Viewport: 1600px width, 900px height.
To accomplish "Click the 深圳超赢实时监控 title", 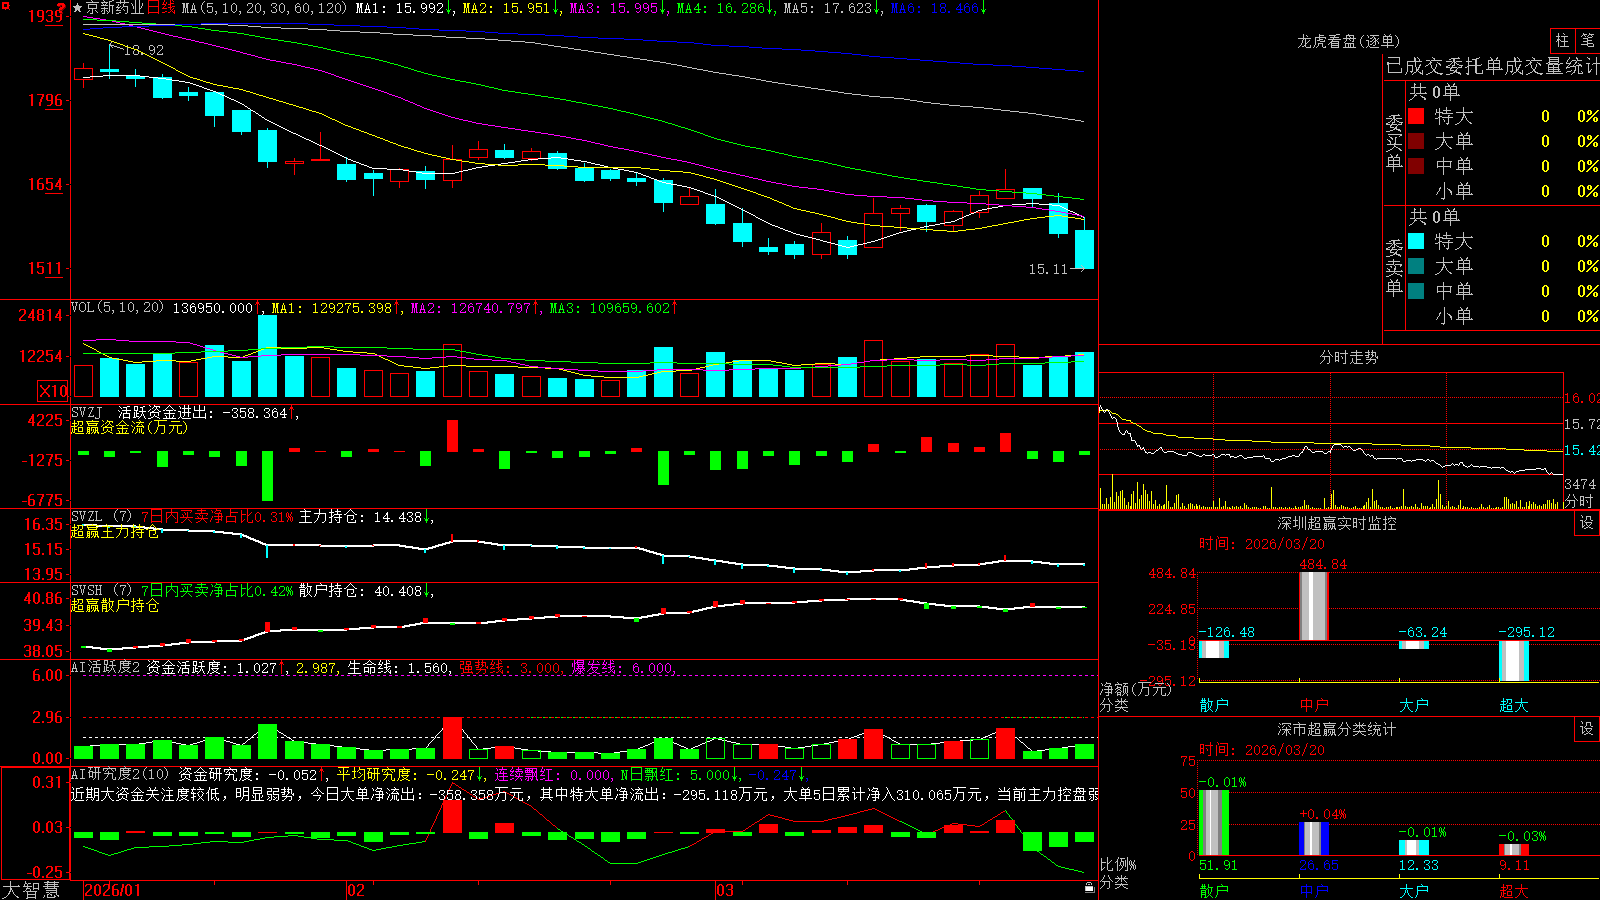I will 1337,523.
